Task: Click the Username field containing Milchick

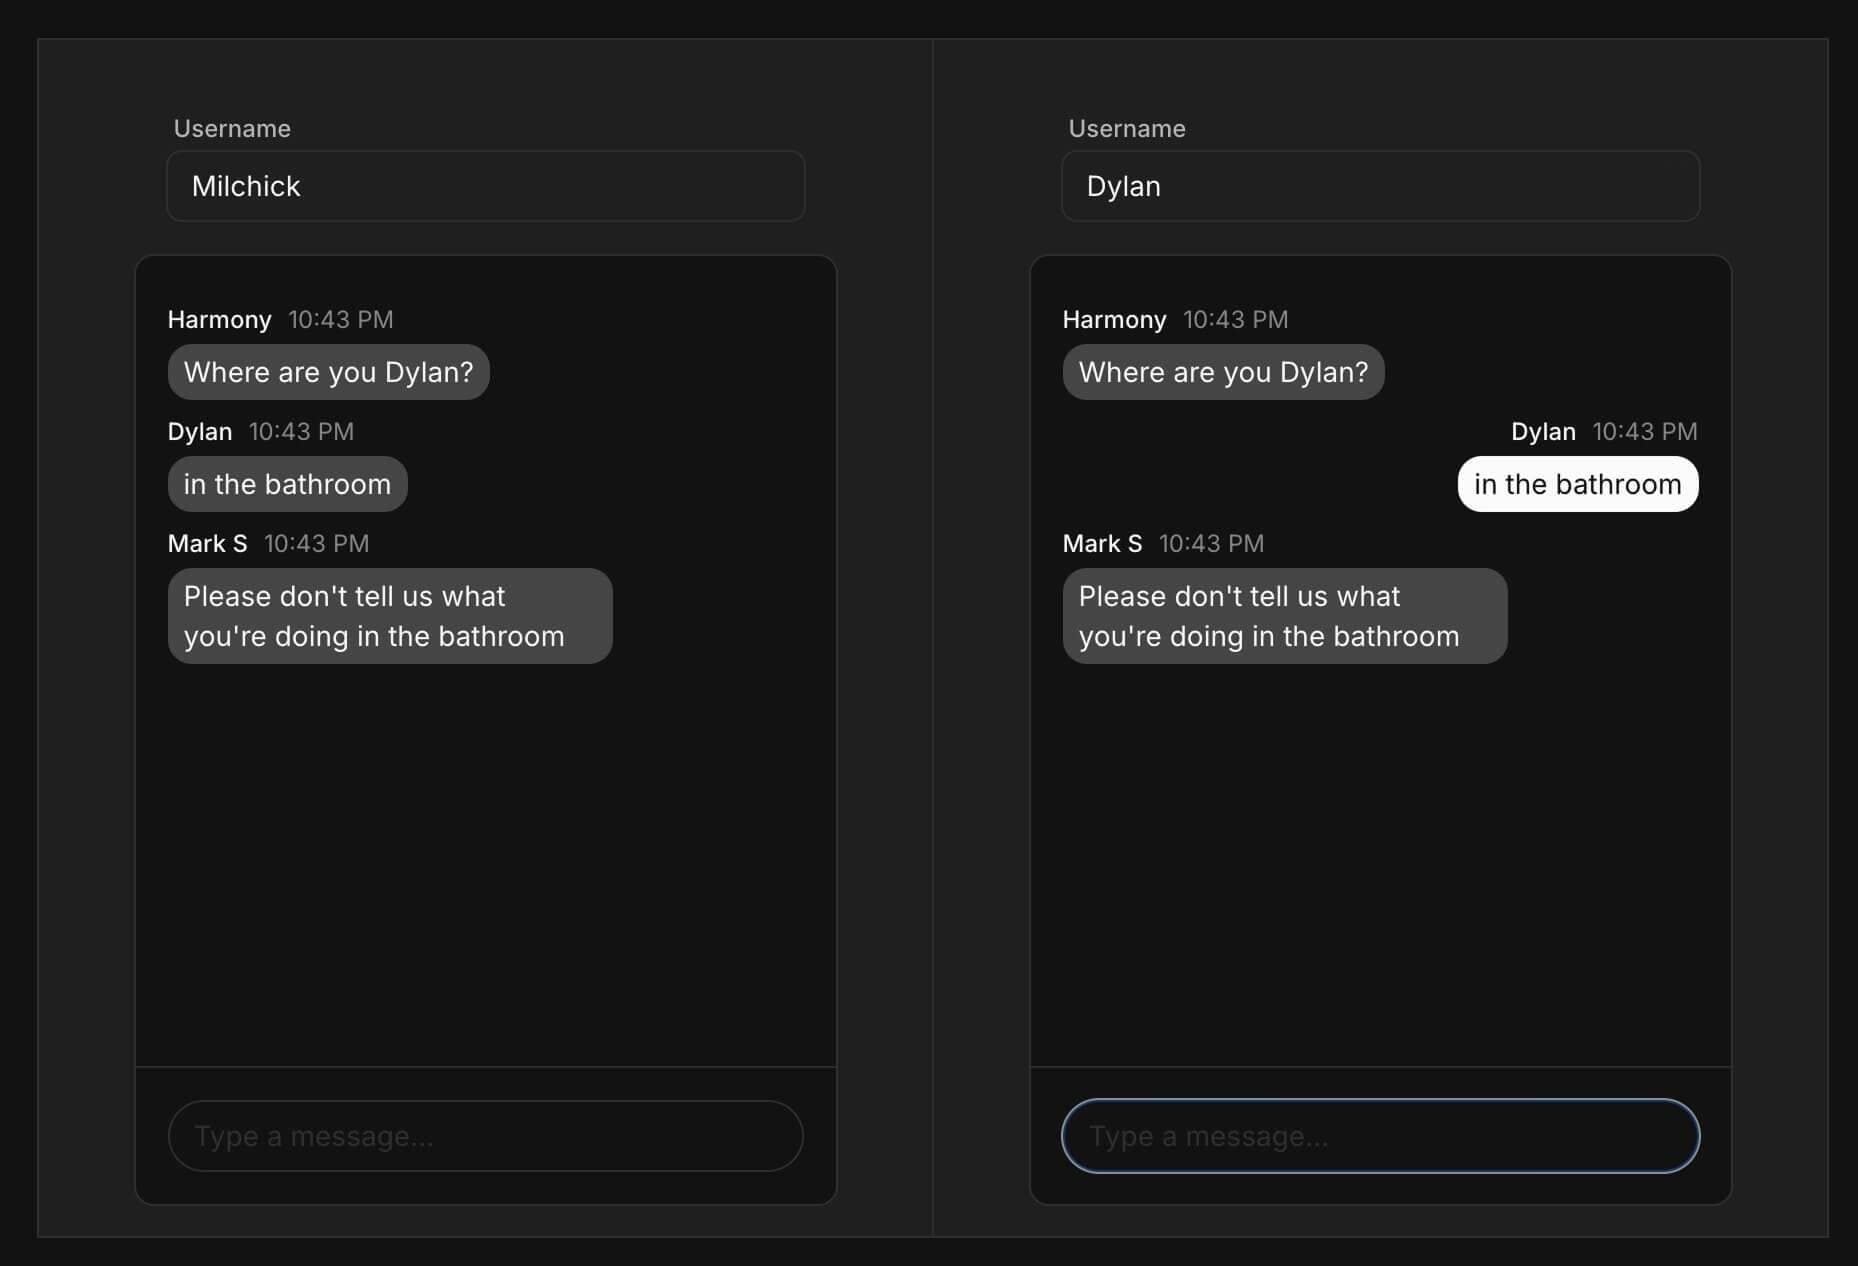Action: pyautogui.click(x=485, y=186)
